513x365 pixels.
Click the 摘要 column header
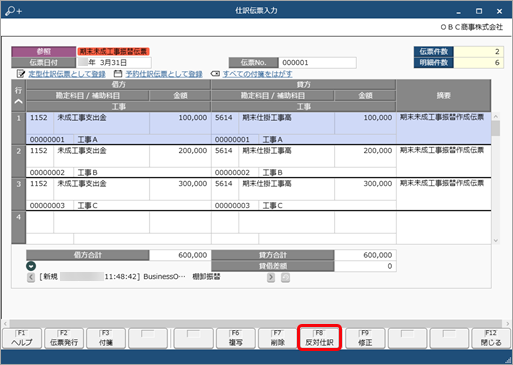[x=443, y=96]
